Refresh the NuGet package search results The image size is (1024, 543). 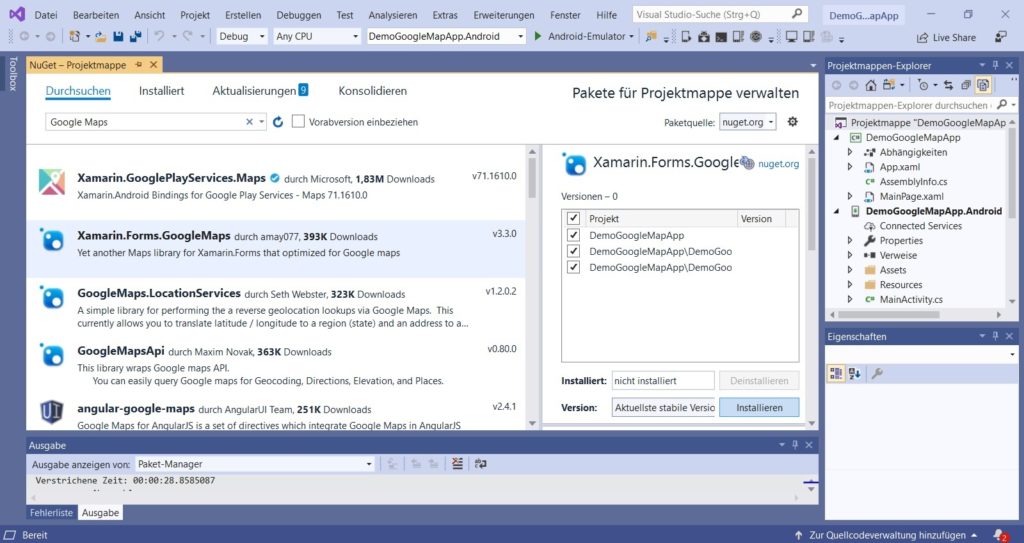pyautogui.click(x=278, y=122)
